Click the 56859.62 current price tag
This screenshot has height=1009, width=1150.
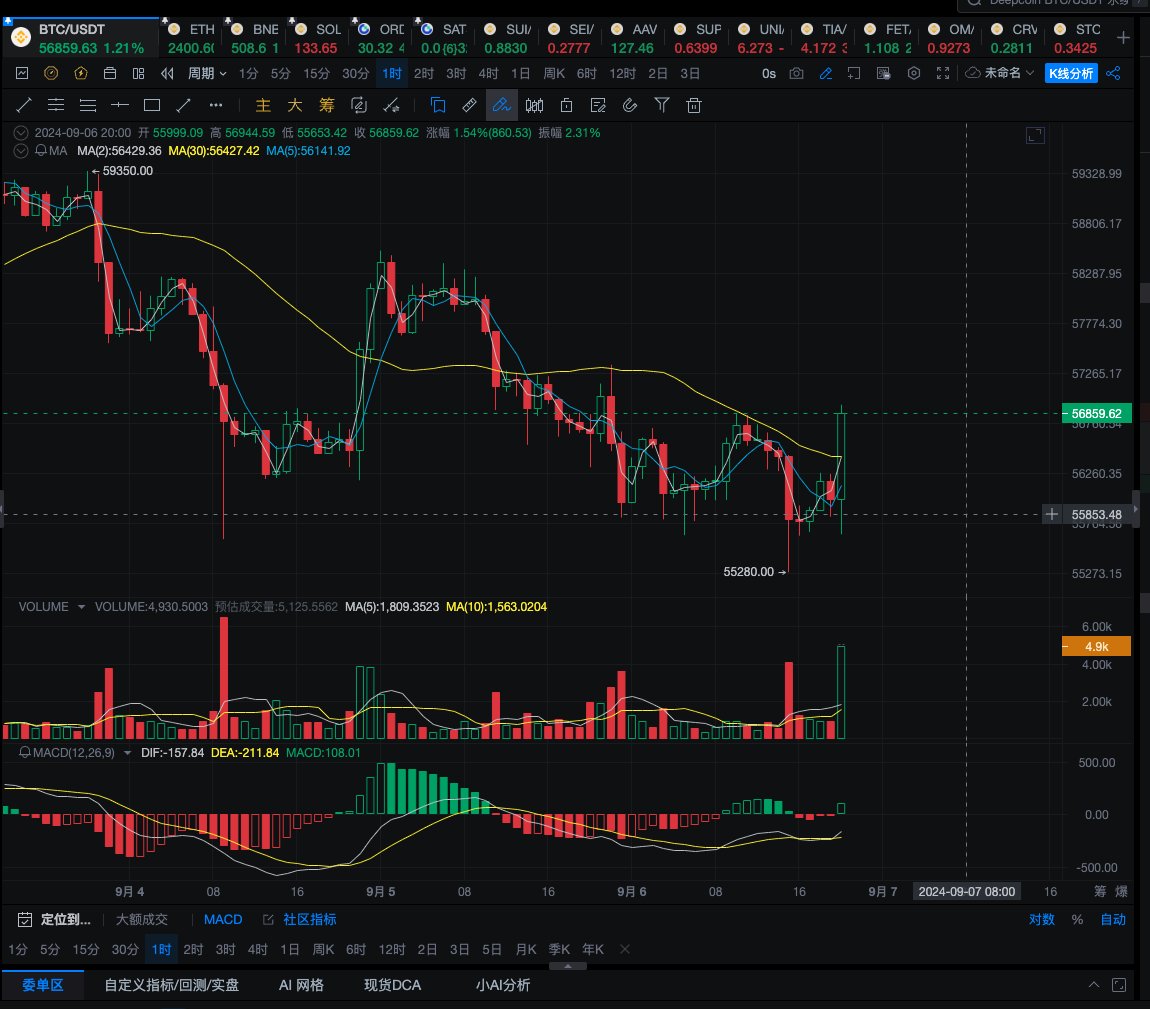1096,413
